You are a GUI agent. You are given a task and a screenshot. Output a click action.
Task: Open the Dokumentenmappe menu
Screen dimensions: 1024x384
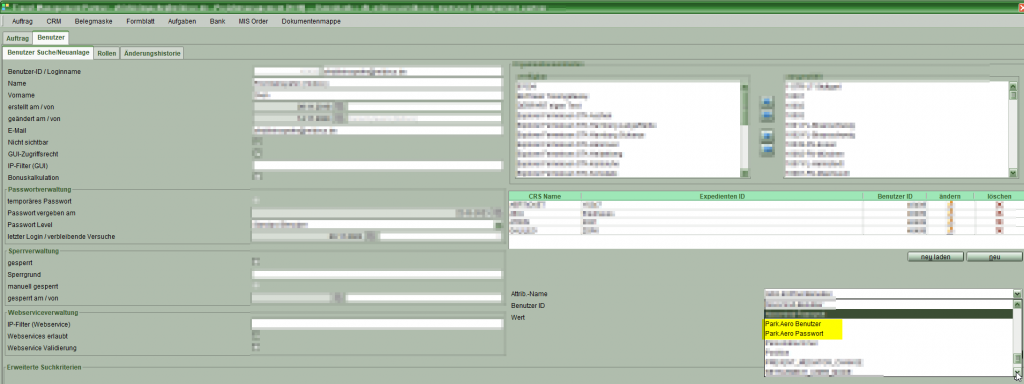(311, 22)
